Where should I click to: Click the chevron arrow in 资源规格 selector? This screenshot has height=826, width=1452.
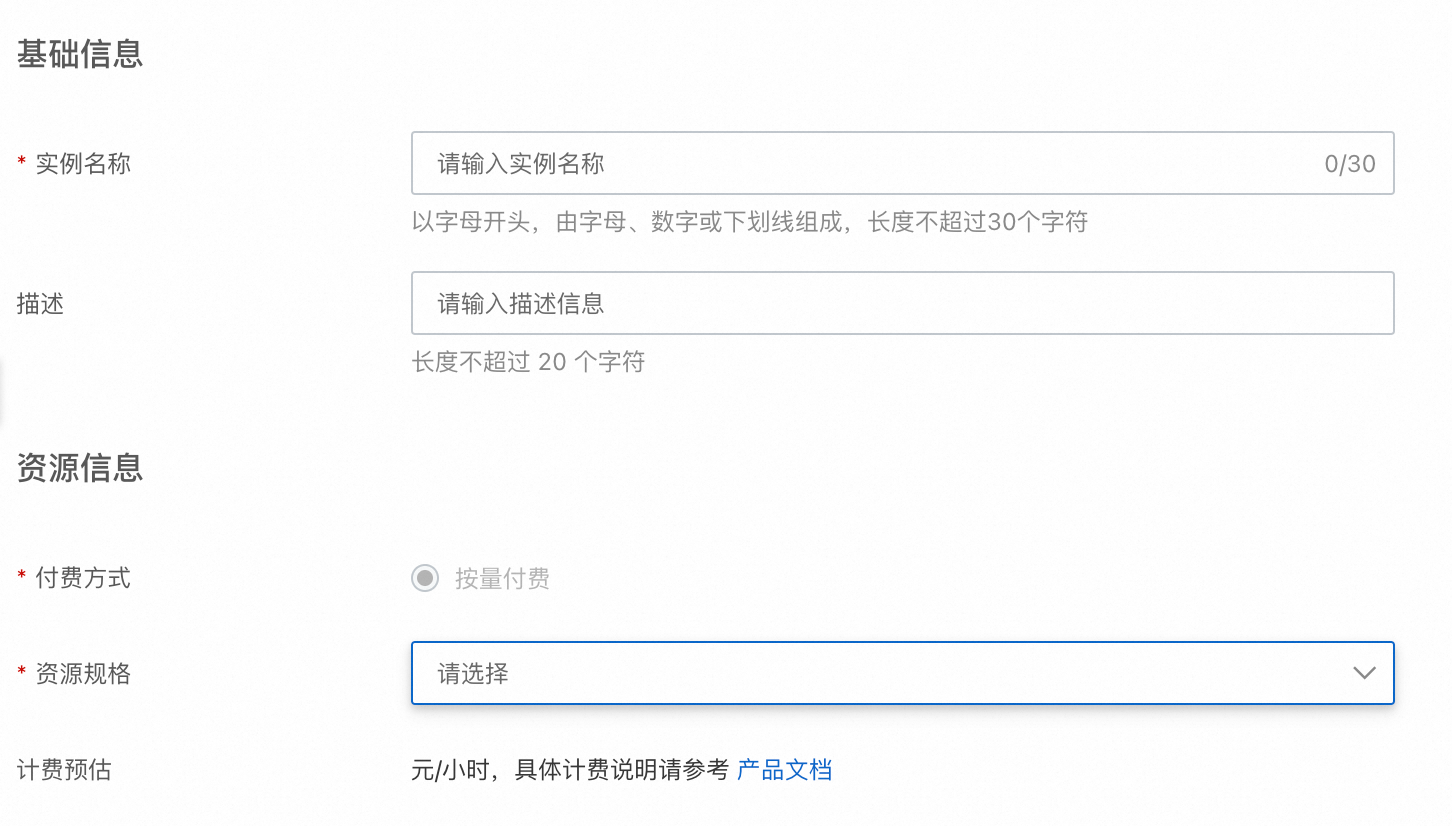tap(1364, 673)
